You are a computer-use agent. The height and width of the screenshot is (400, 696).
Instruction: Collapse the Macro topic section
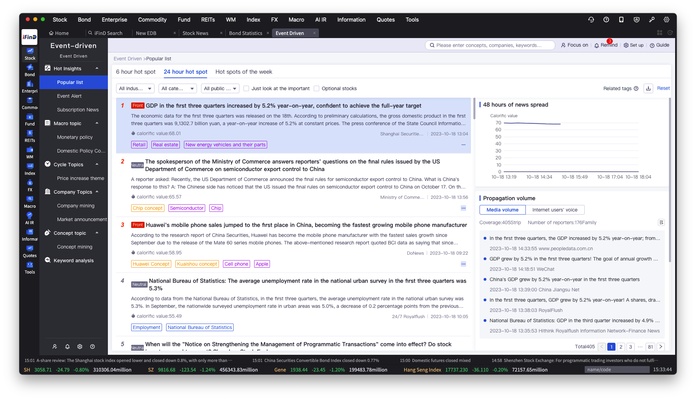coord(97,123)
